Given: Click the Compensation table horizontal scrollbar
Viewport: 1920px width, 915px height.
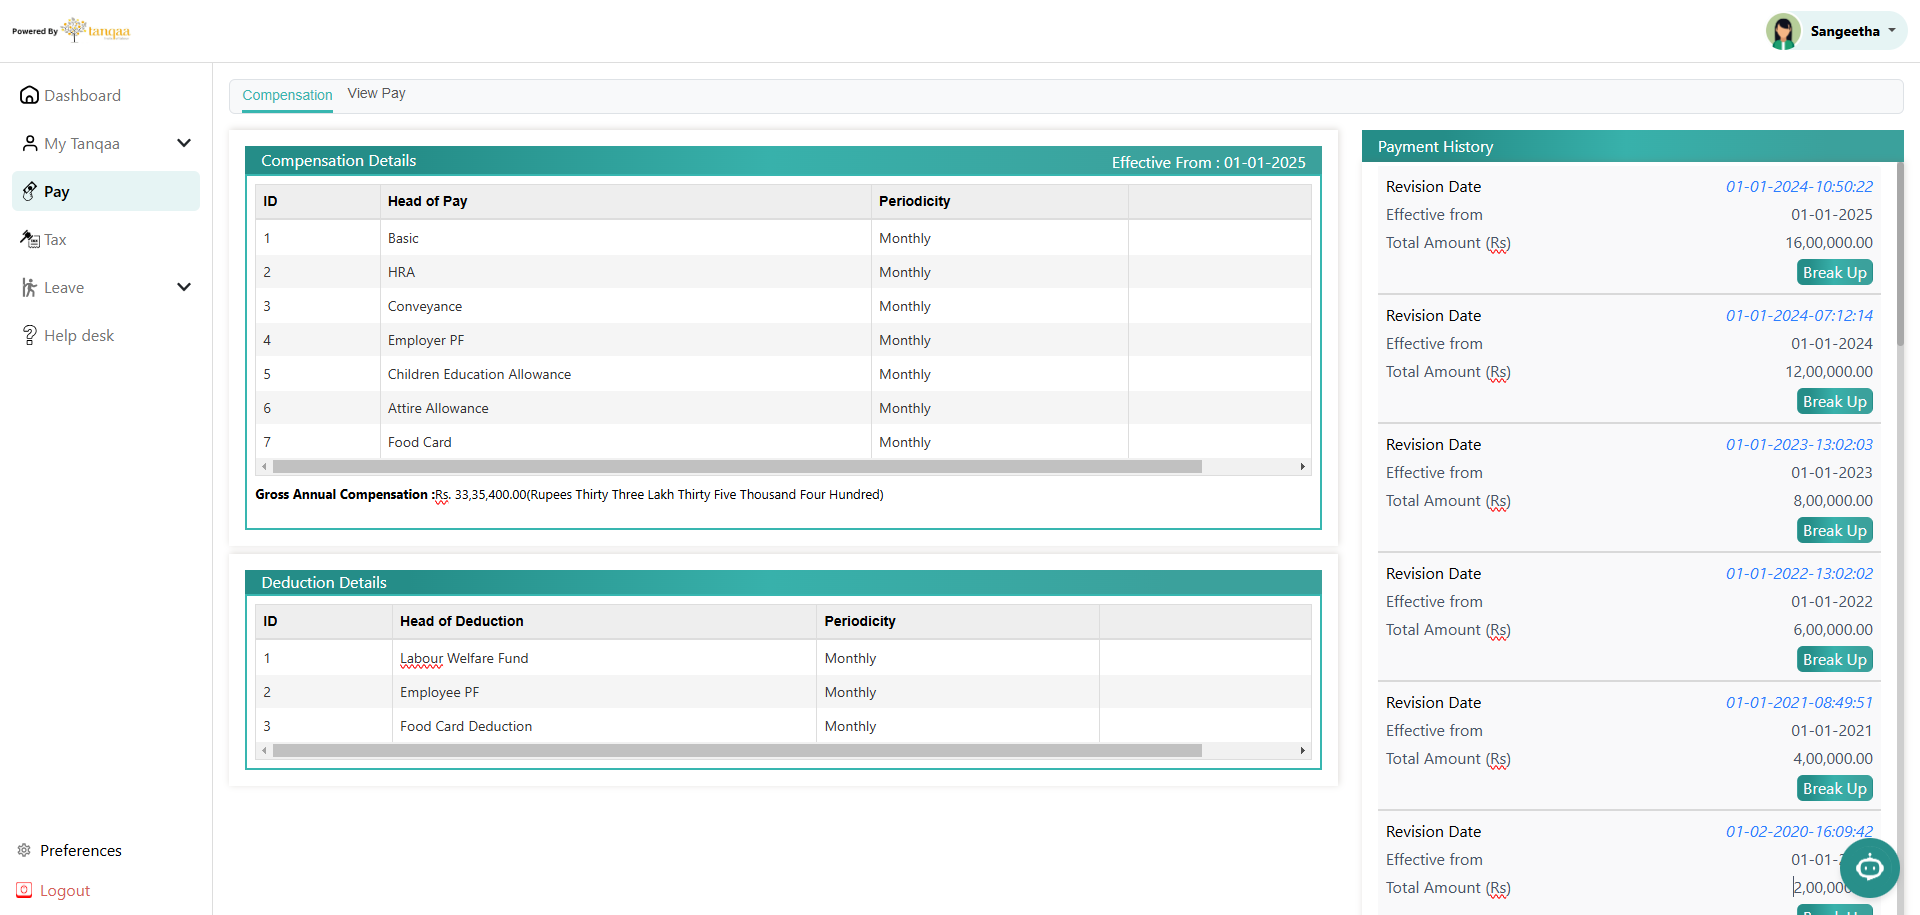Looking at the screenshot, I should [736, 467].
